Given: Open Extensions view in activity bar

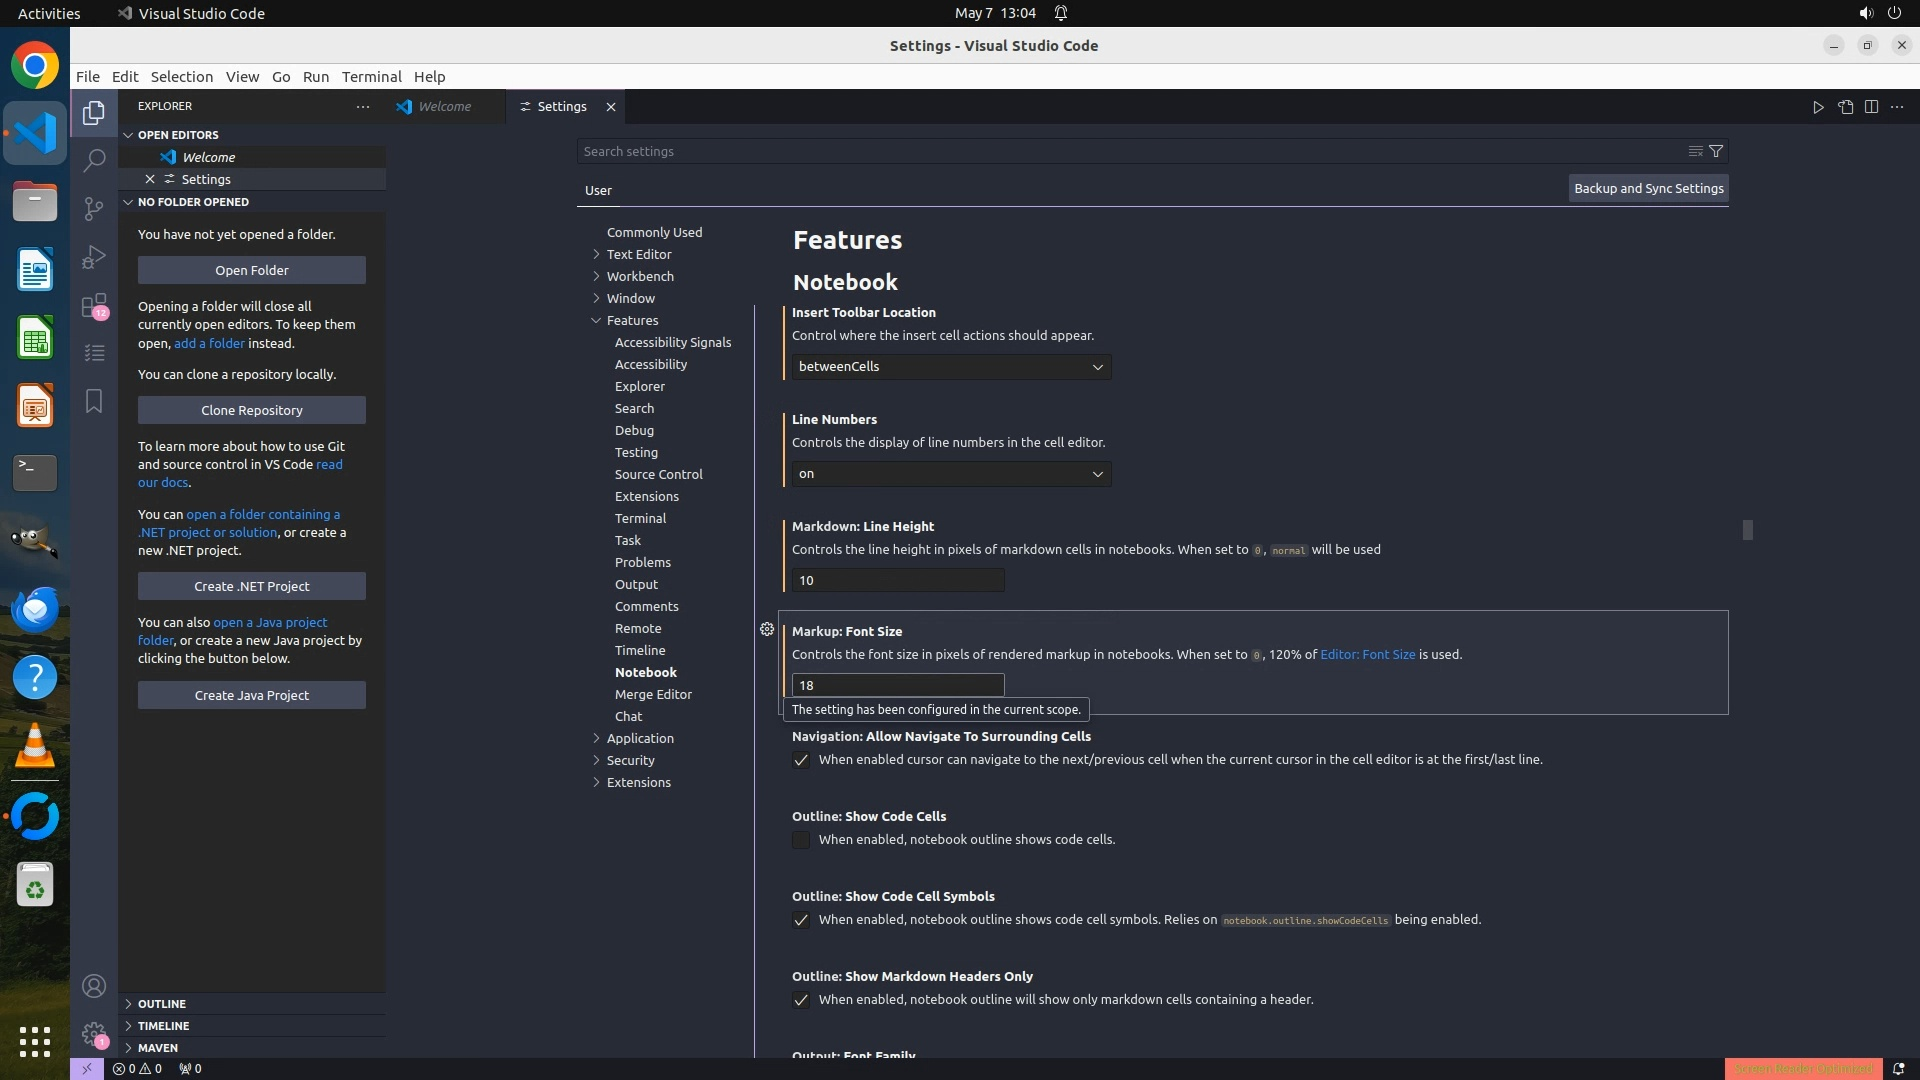Looking at the screenshot, I should (94, 306).
